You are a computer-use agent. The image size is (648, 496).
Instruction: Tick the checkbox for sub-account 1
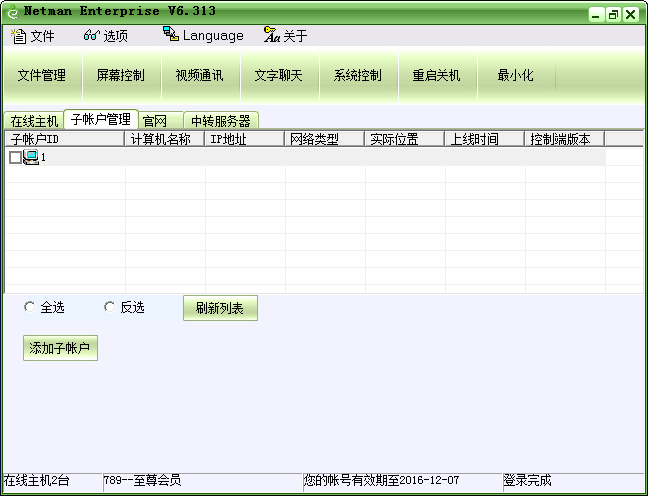pos(15,157)
